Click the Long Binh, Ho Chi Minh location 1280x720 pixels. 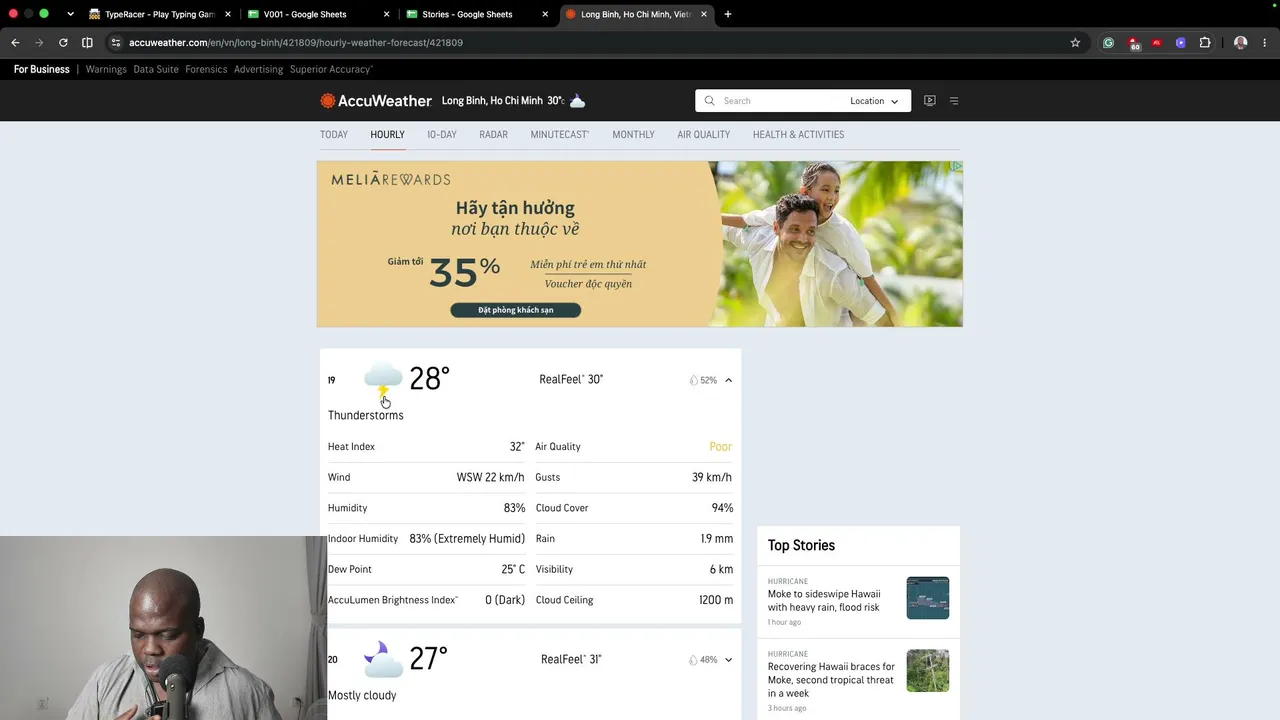coord(492,101)
